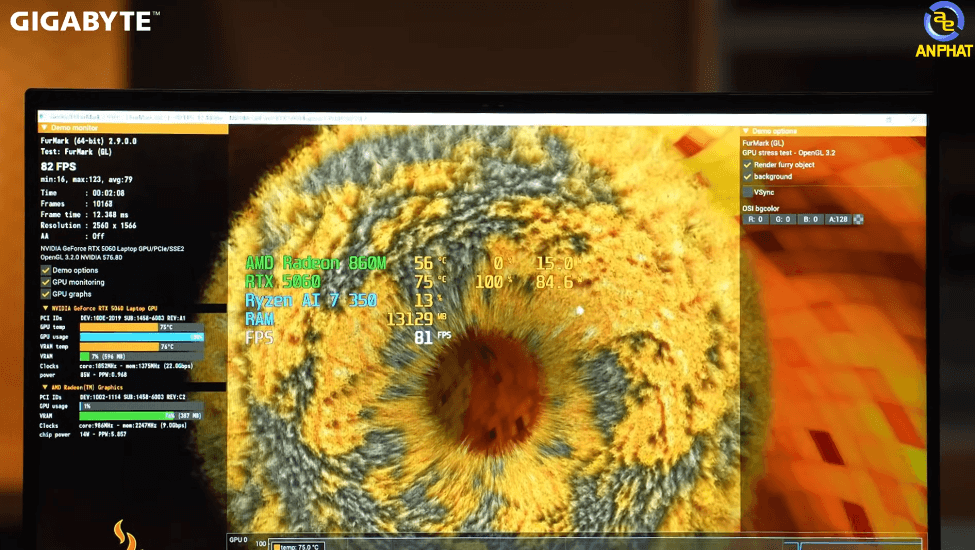Click the GPU 0 graph label
This screenshot has width=975, height=550.
(238, 539)
